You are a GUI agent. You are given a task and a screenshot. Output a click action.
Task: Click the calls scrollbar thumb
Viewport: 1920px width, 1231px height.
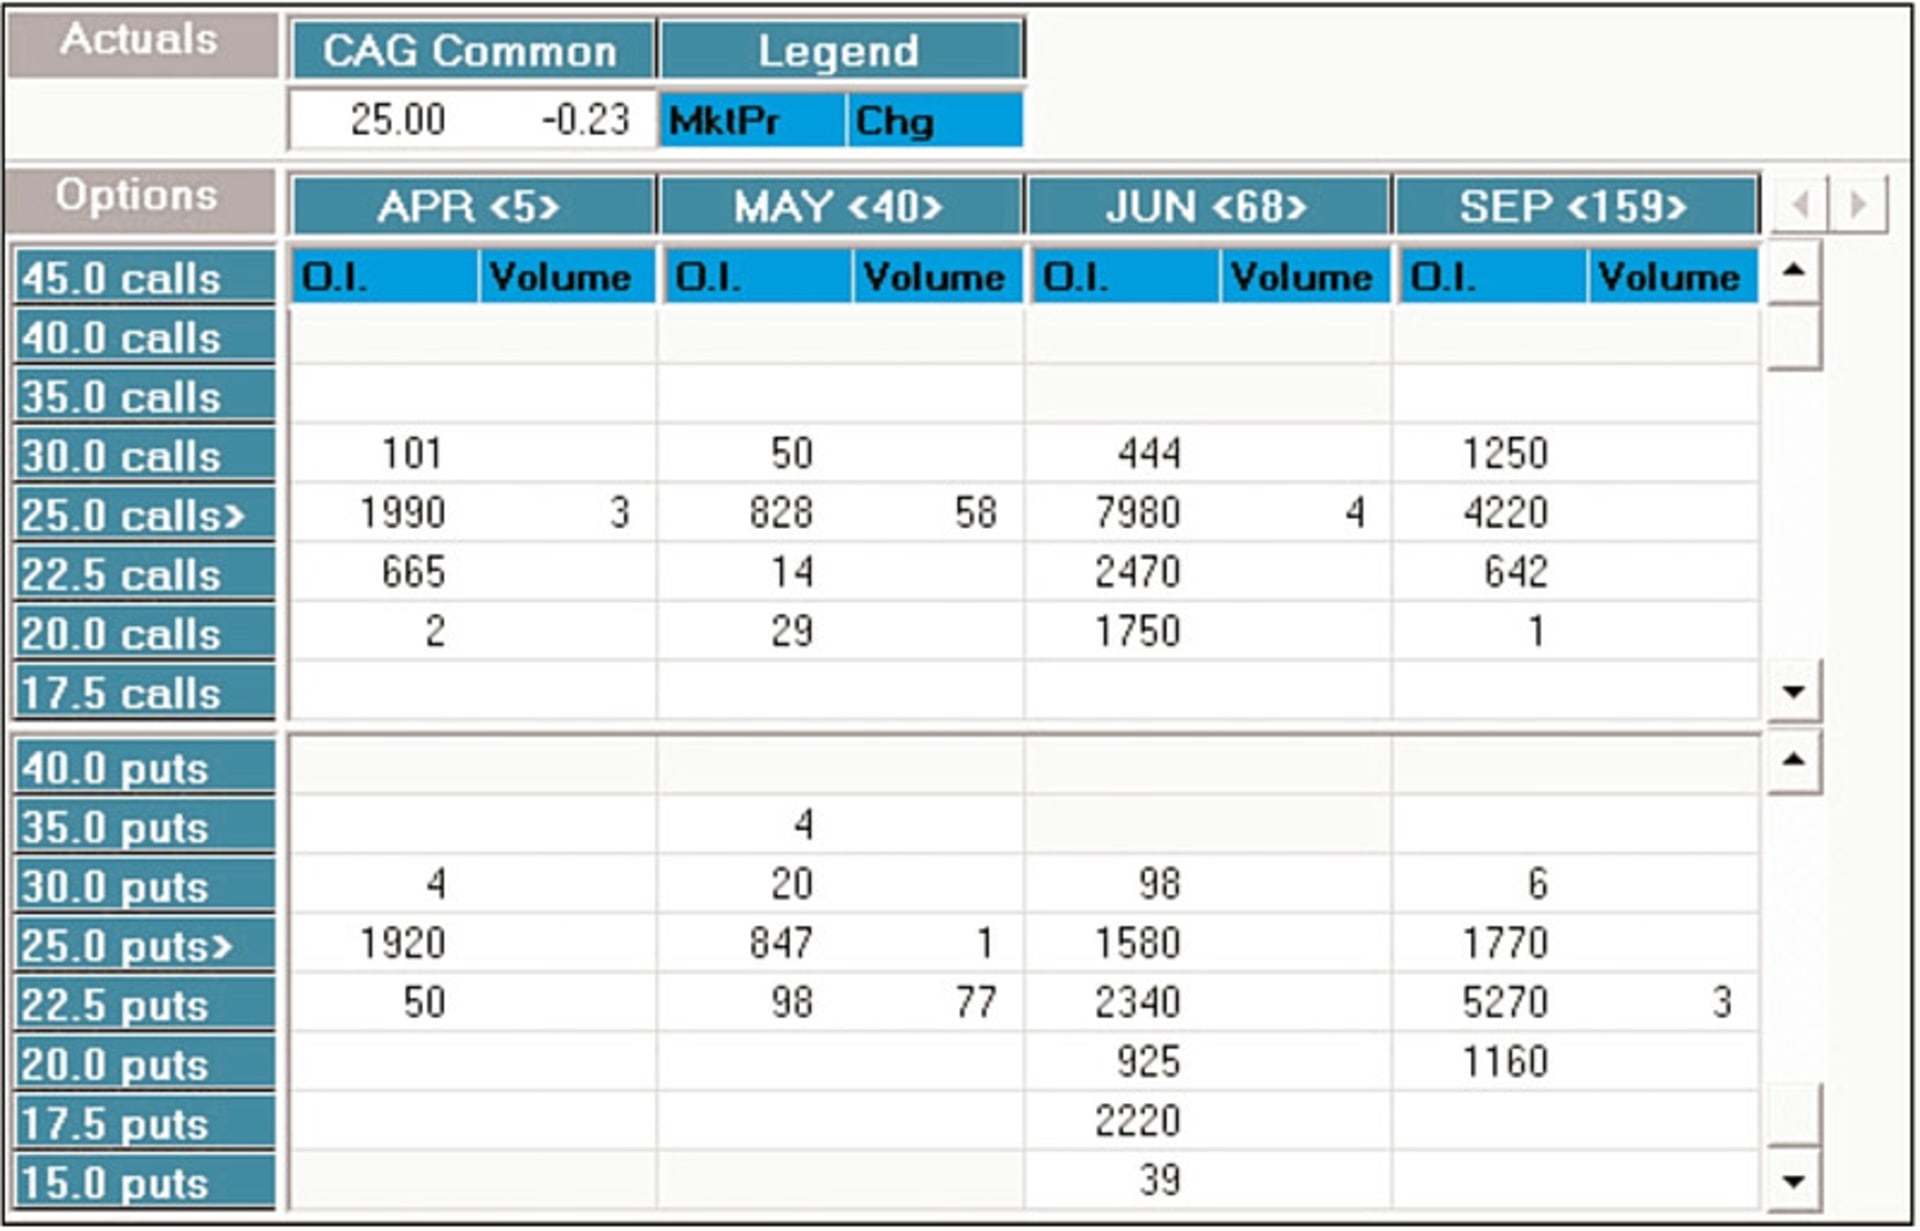tap(1794, 338)
